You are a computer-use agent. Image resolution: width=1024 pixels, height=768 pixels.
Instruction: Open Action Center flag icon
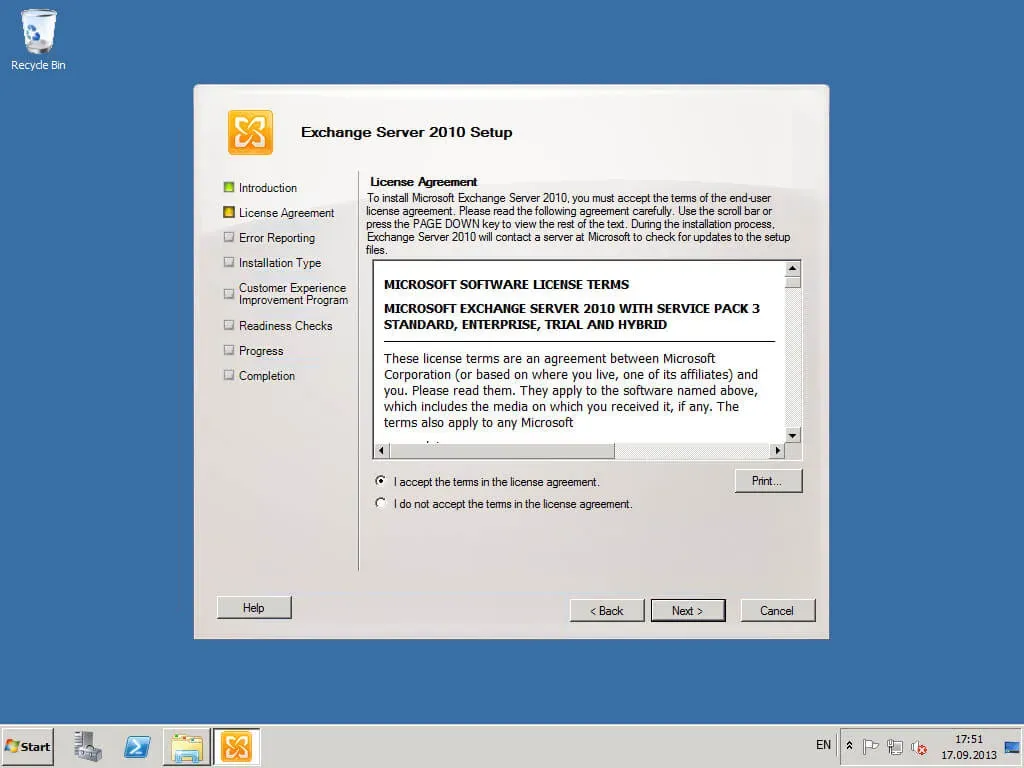(870, 746)
